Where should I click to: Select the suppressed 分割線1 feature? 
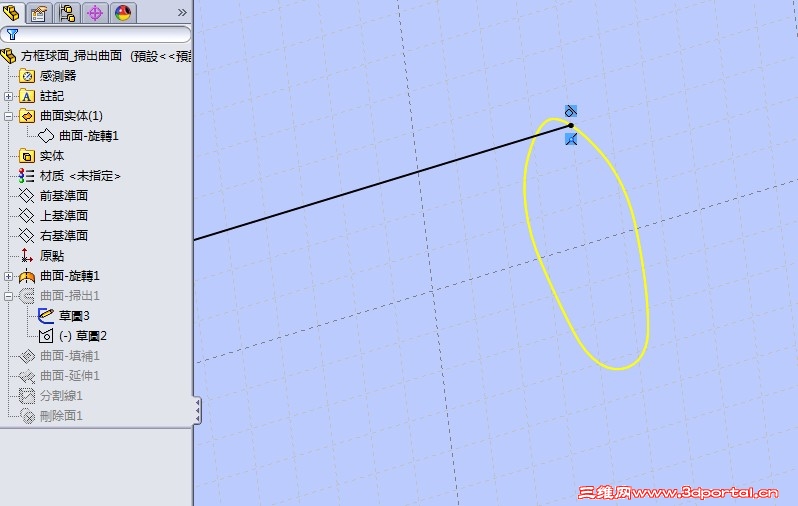tap(61, 396)
